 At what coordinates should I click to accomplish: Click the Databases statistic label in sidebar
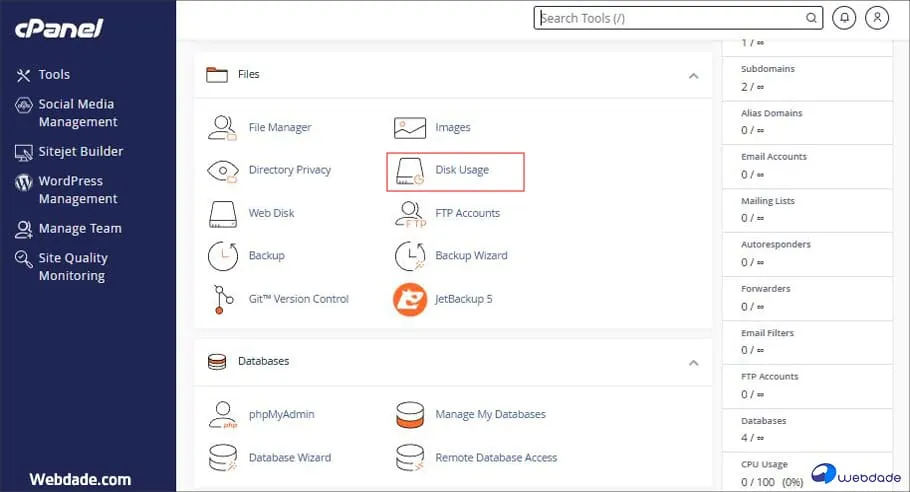coord(763,421)
